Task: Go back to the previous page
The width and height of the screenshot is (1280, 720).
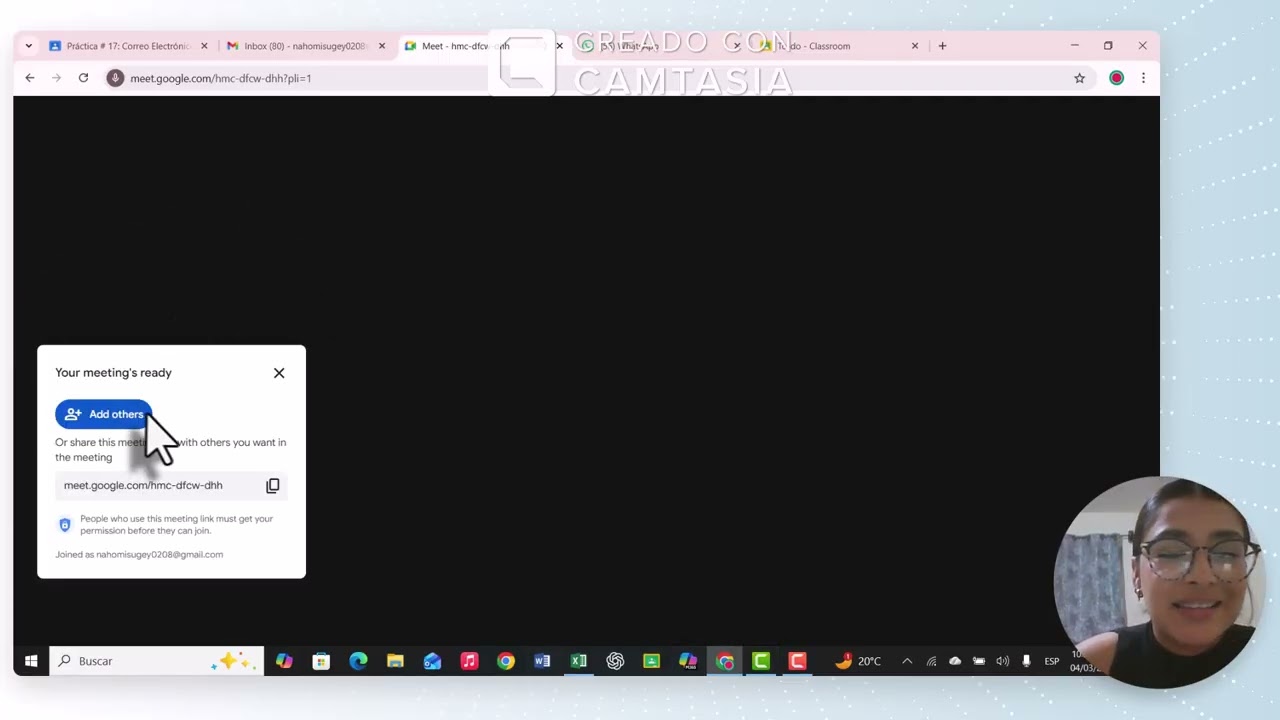Action: click(x=30, y=78)
